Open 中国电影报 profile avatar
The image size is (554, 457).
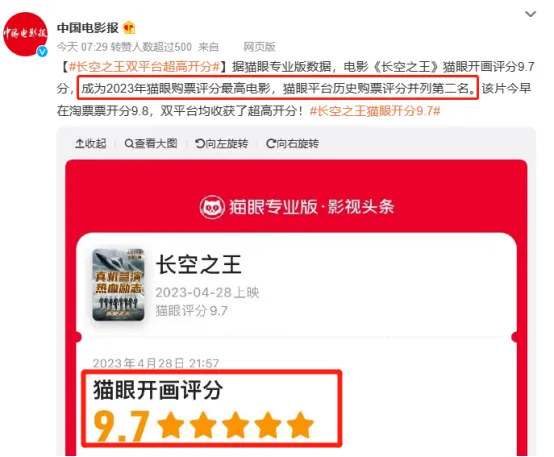pyautogui.click(x=25, y=34)
